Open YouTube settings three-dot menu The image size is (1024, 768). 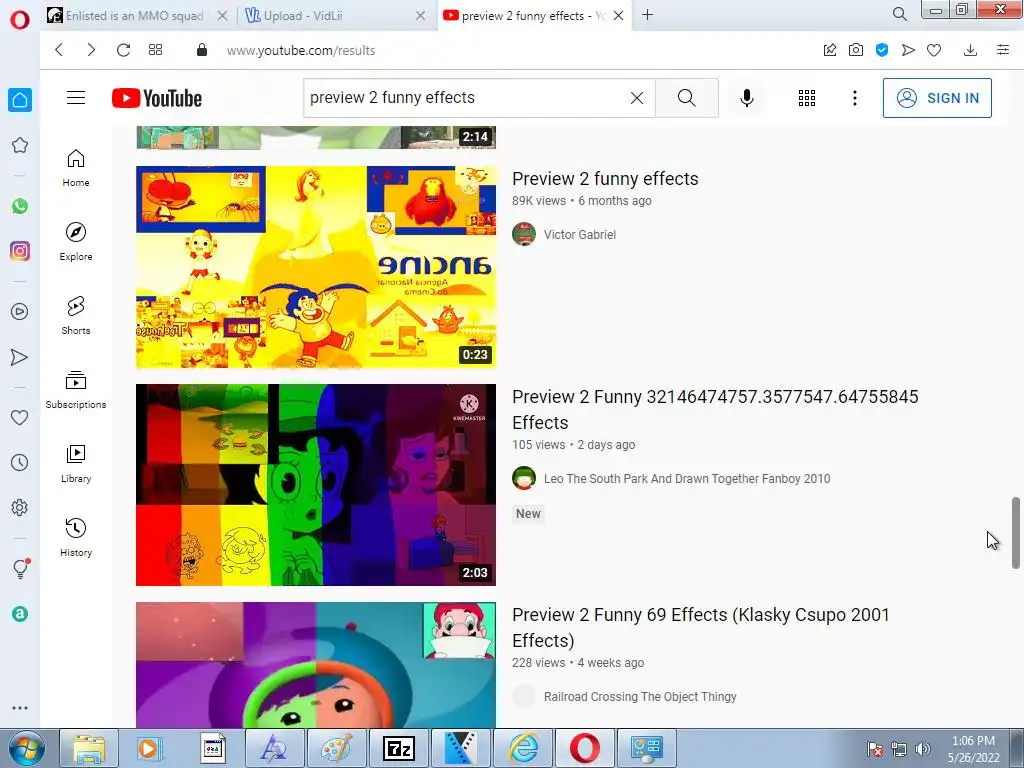tap(855, 98)
